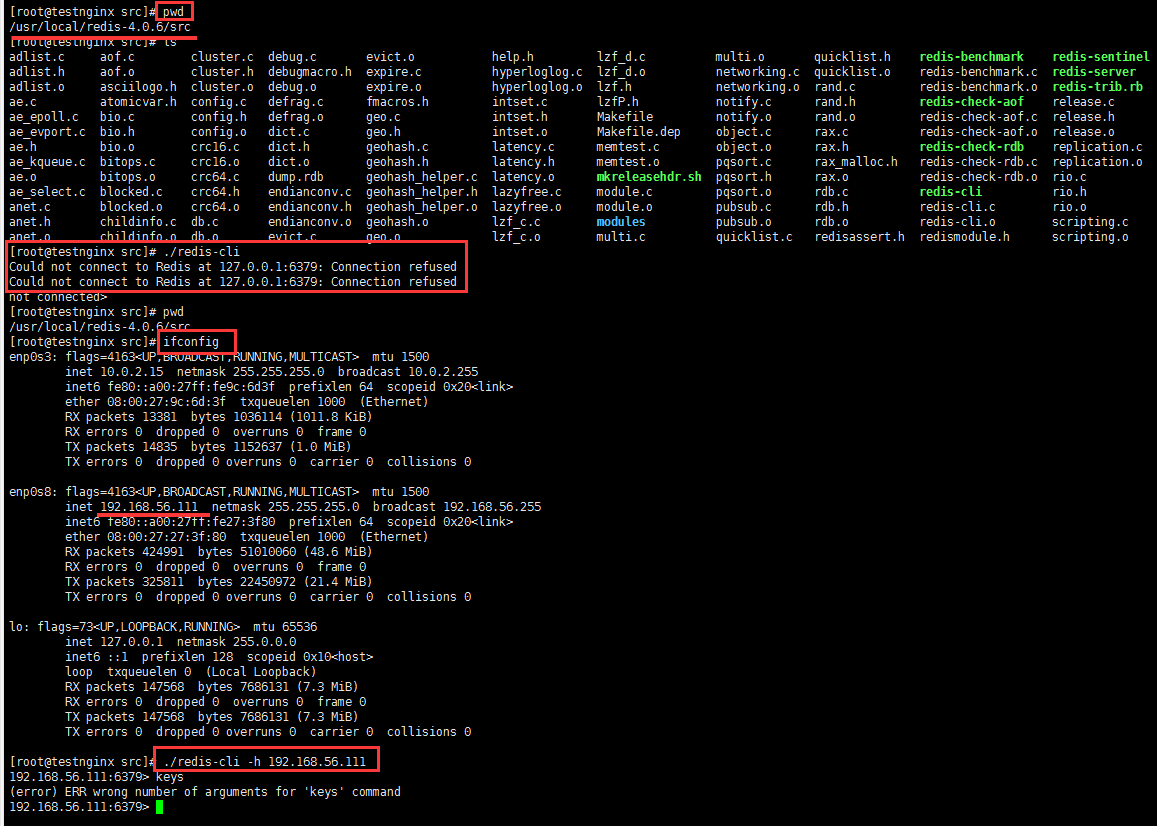
Task: Click the './redis-cli -h 192.168.56.111' command
Action: (265, 762)
